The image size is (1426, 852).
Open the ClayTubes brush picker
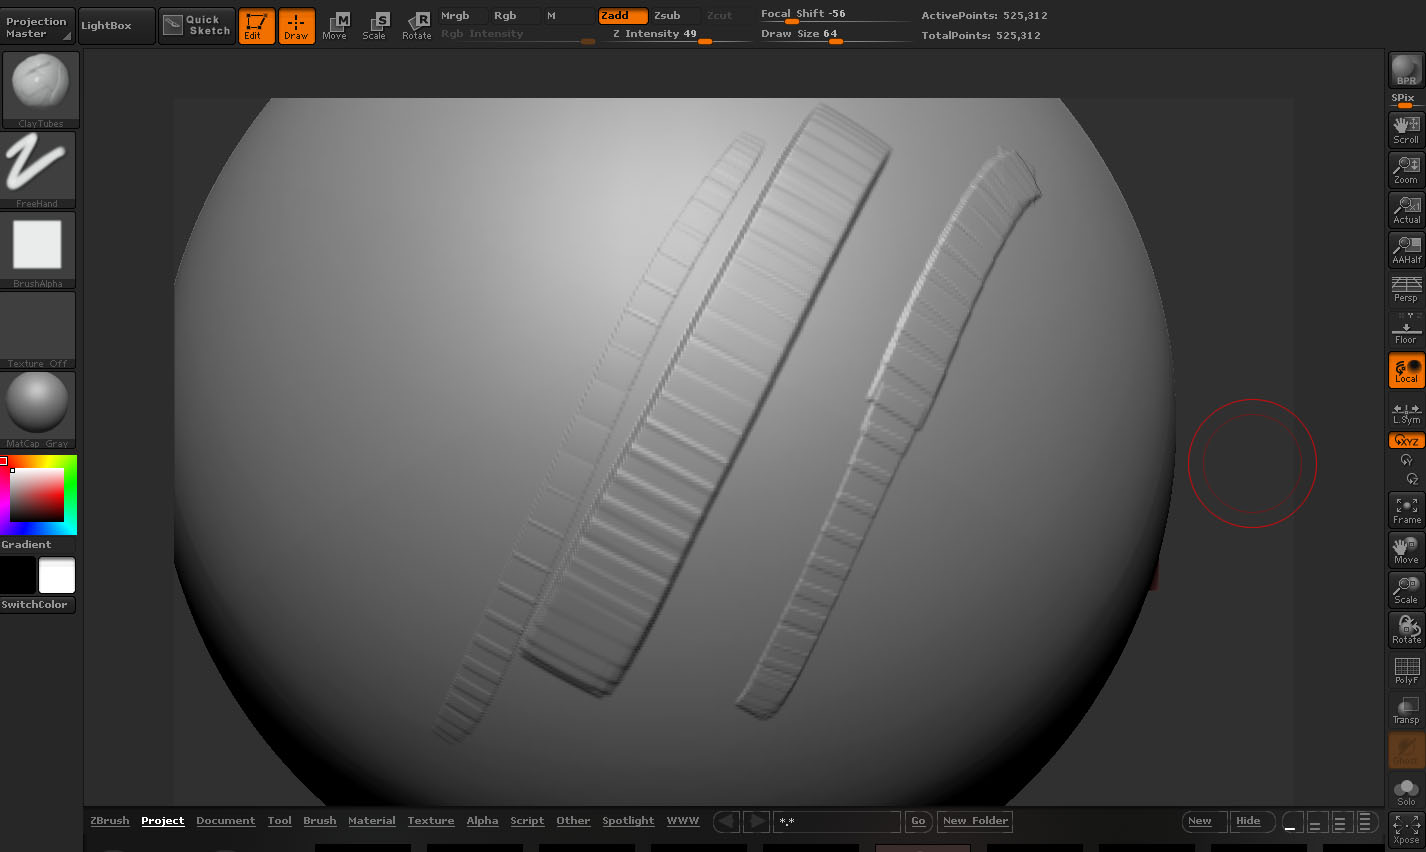(x=40, y=90)
